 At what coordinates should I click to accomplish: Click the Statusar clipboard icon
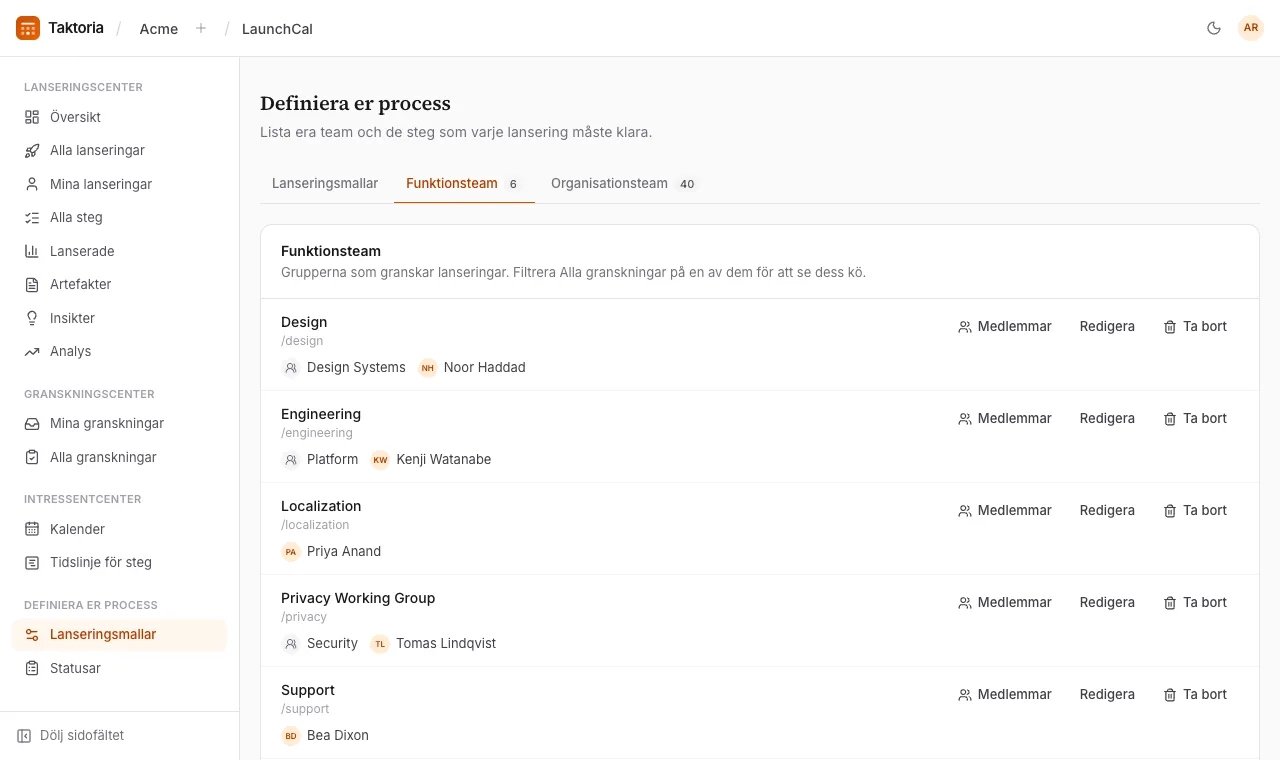(32, 668)
